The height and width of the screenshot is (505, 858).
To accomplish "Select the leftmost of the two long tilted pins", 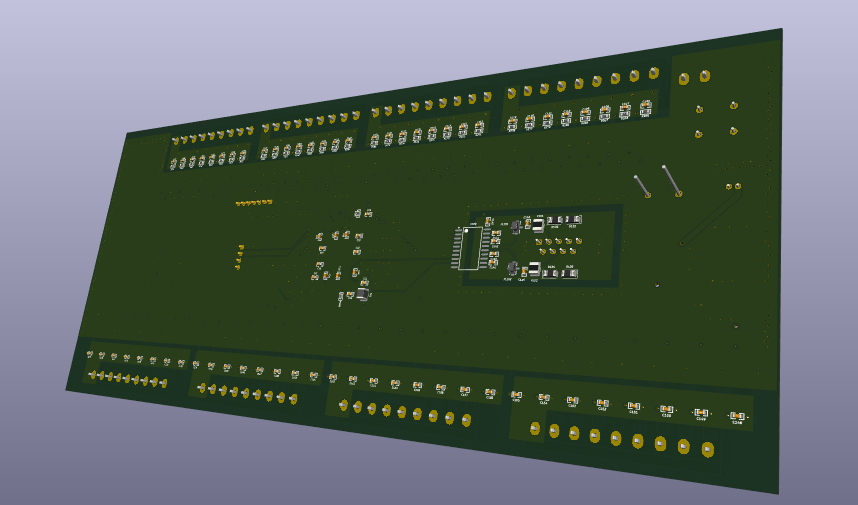I will 642,186.
